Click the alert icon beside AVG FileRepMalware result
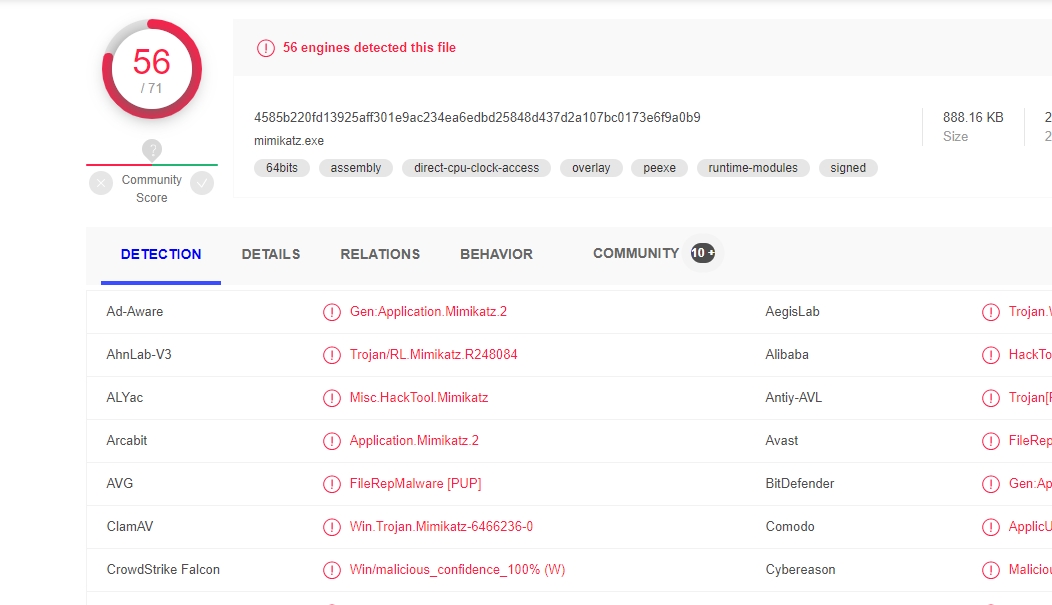Viewport: 1052px width, 605px height. (332, 484)
